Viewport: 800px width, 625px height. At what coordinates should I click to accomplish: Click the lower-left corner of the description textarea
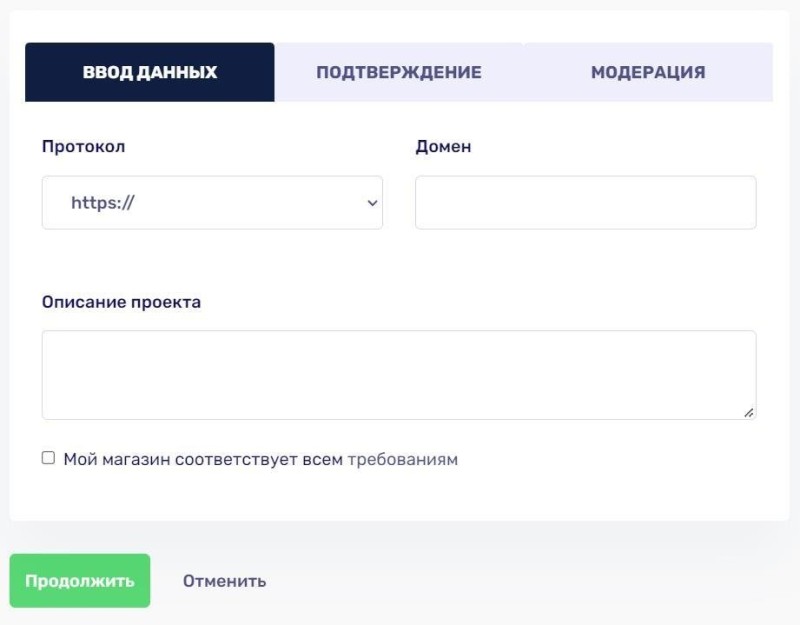tap(52, 410)
